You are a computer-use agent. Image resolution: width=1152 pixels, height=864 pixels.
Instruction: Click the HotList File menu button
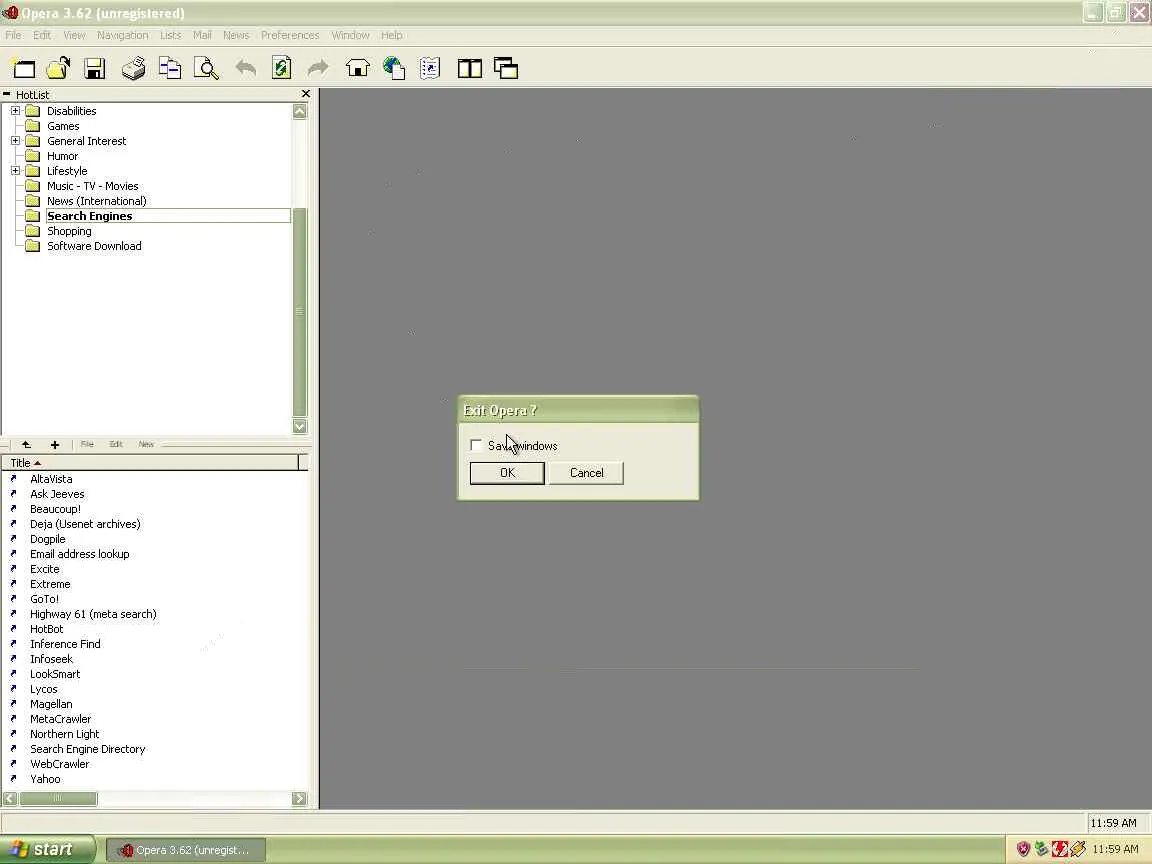point(87,444)
